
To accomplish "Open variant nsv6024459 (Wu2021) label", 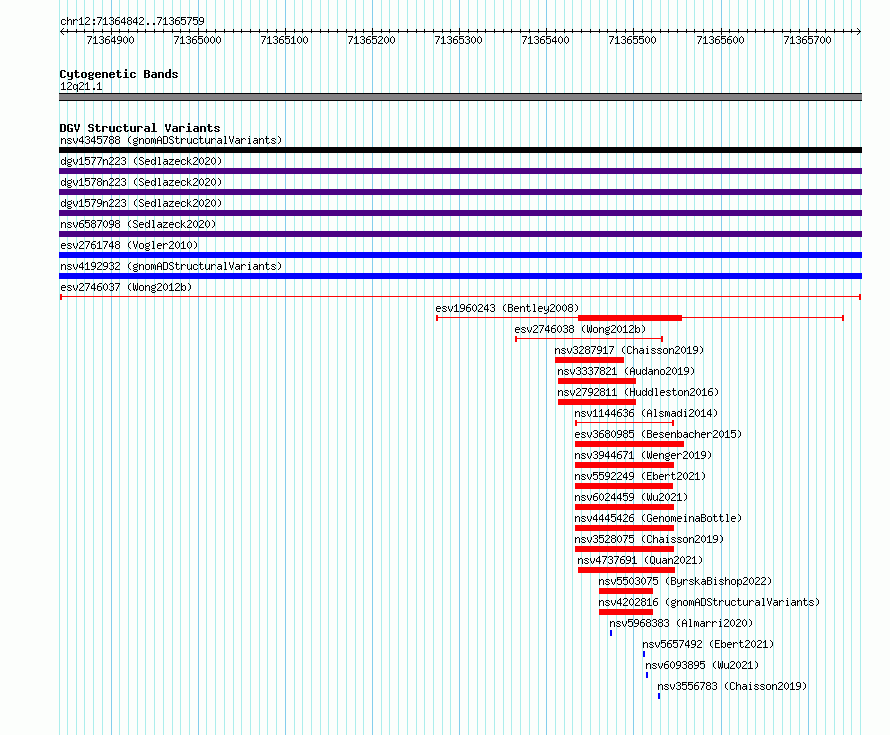I will click(x=631, y=497).
